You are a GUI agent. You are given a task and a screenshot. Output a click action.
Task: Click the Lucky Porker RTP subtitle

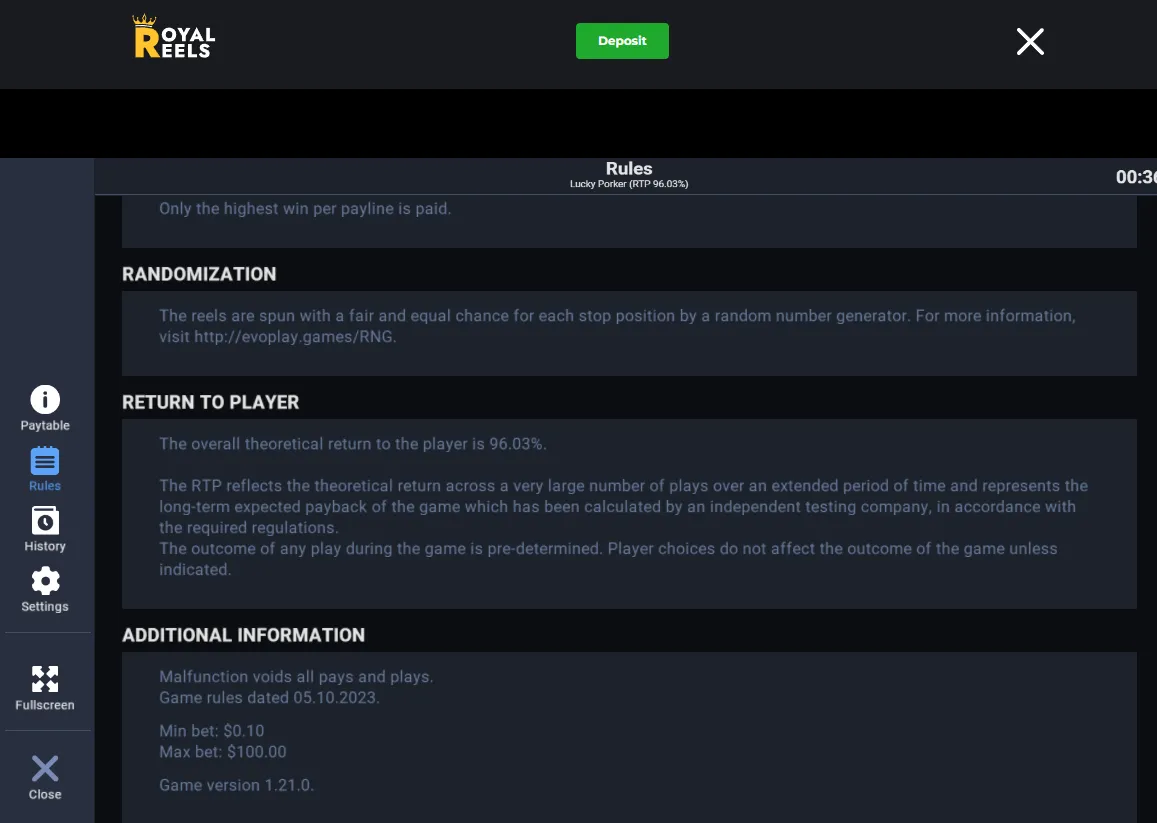point(629,184)
